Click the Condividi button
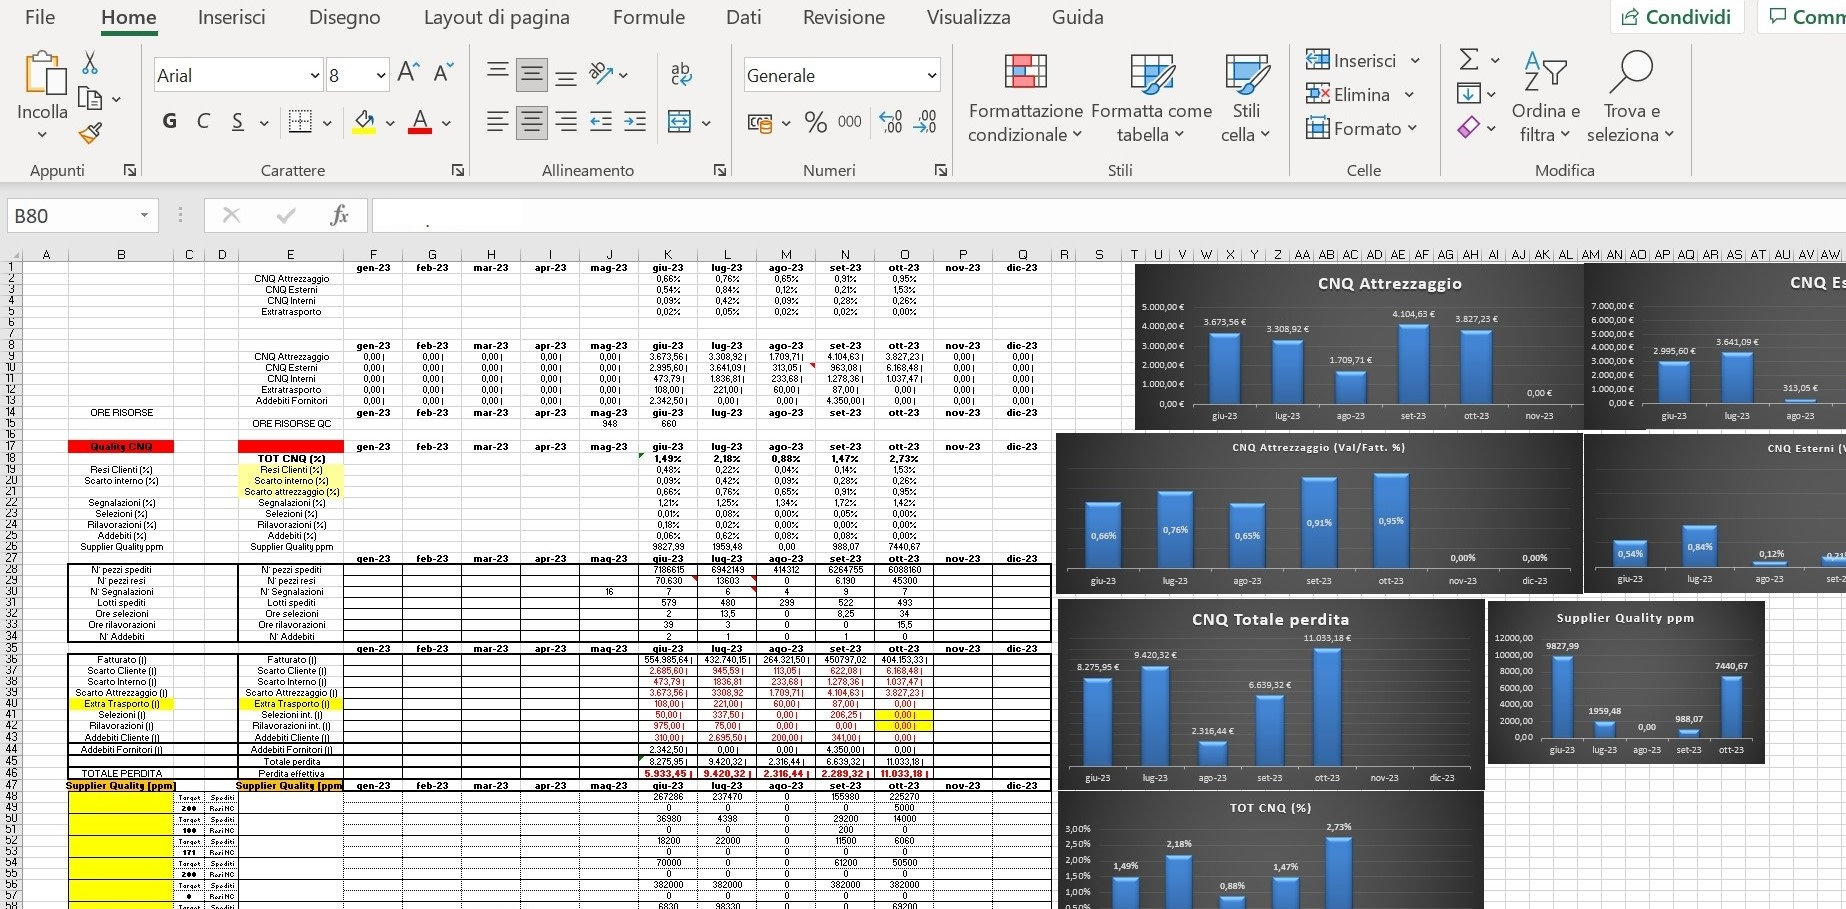Screen dimensions: 1846x909 tap(1676, 15)
